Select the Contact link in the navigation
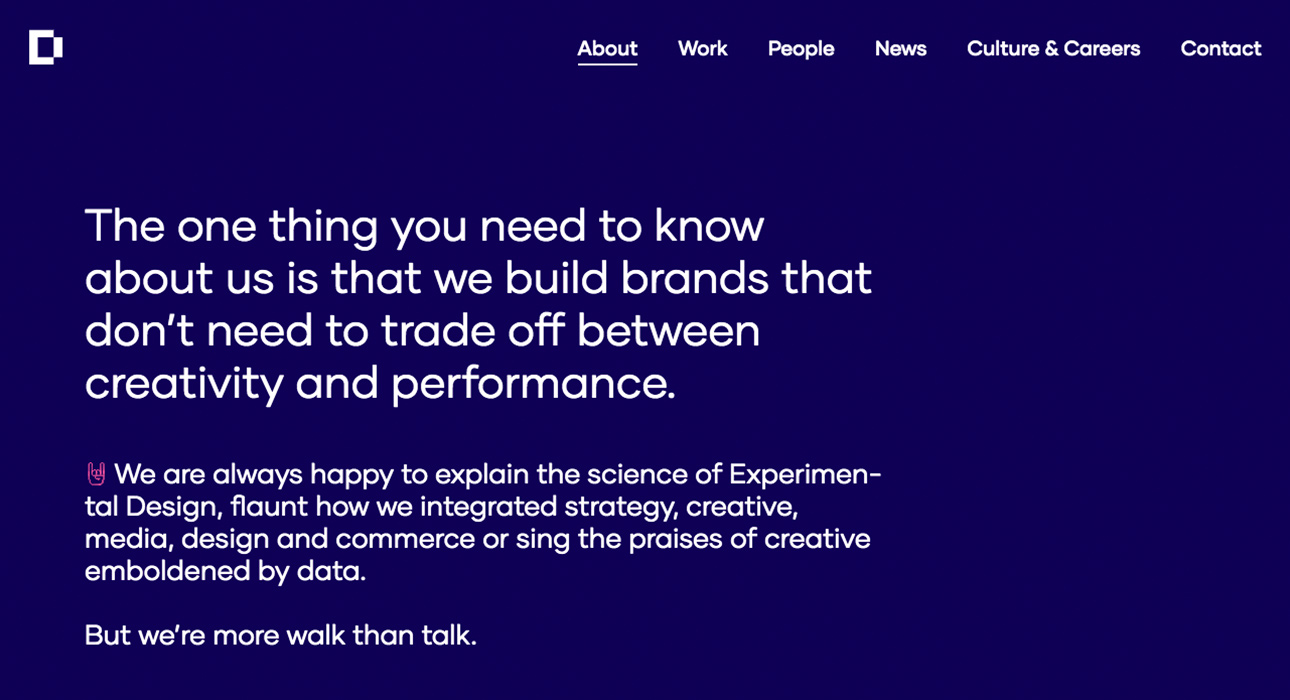This screenshot has width=1290, height=700. 1220,49
